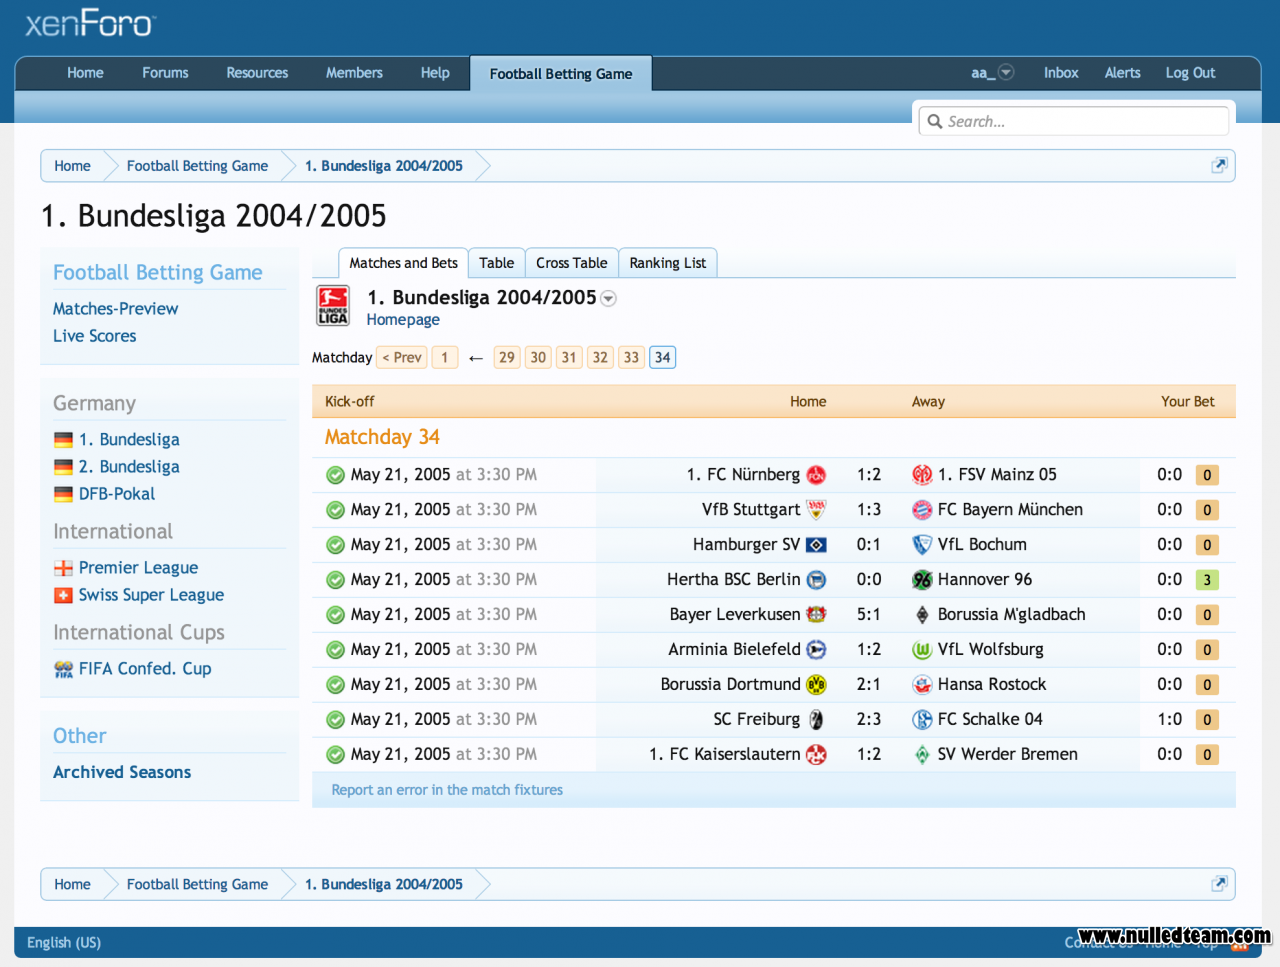The width and height of the screenshot is (1280, 967).
Task: Open Live Scores in sidebar
Action: pyautogui.click(x=94, y=336)
